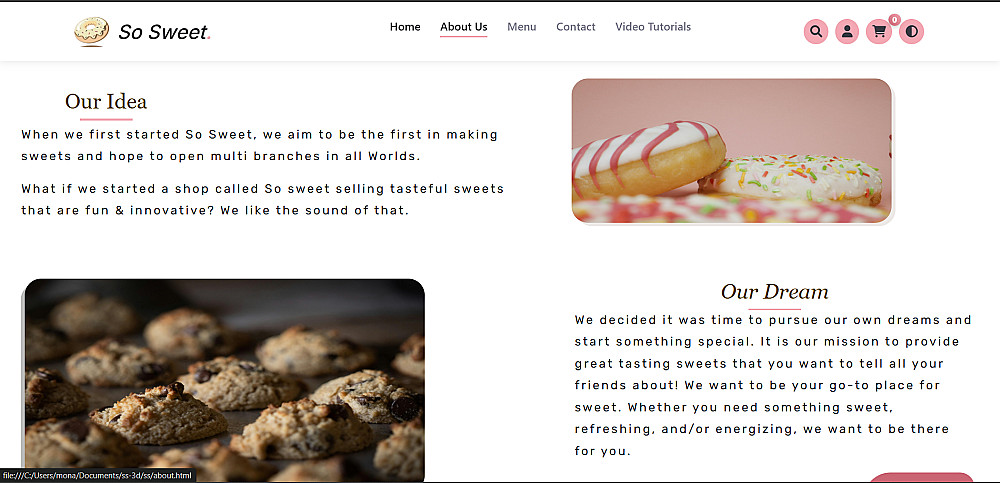Click the Our Idea heading
The width and height of the screenshot is (1000, 483).
[x=106, y=101]
